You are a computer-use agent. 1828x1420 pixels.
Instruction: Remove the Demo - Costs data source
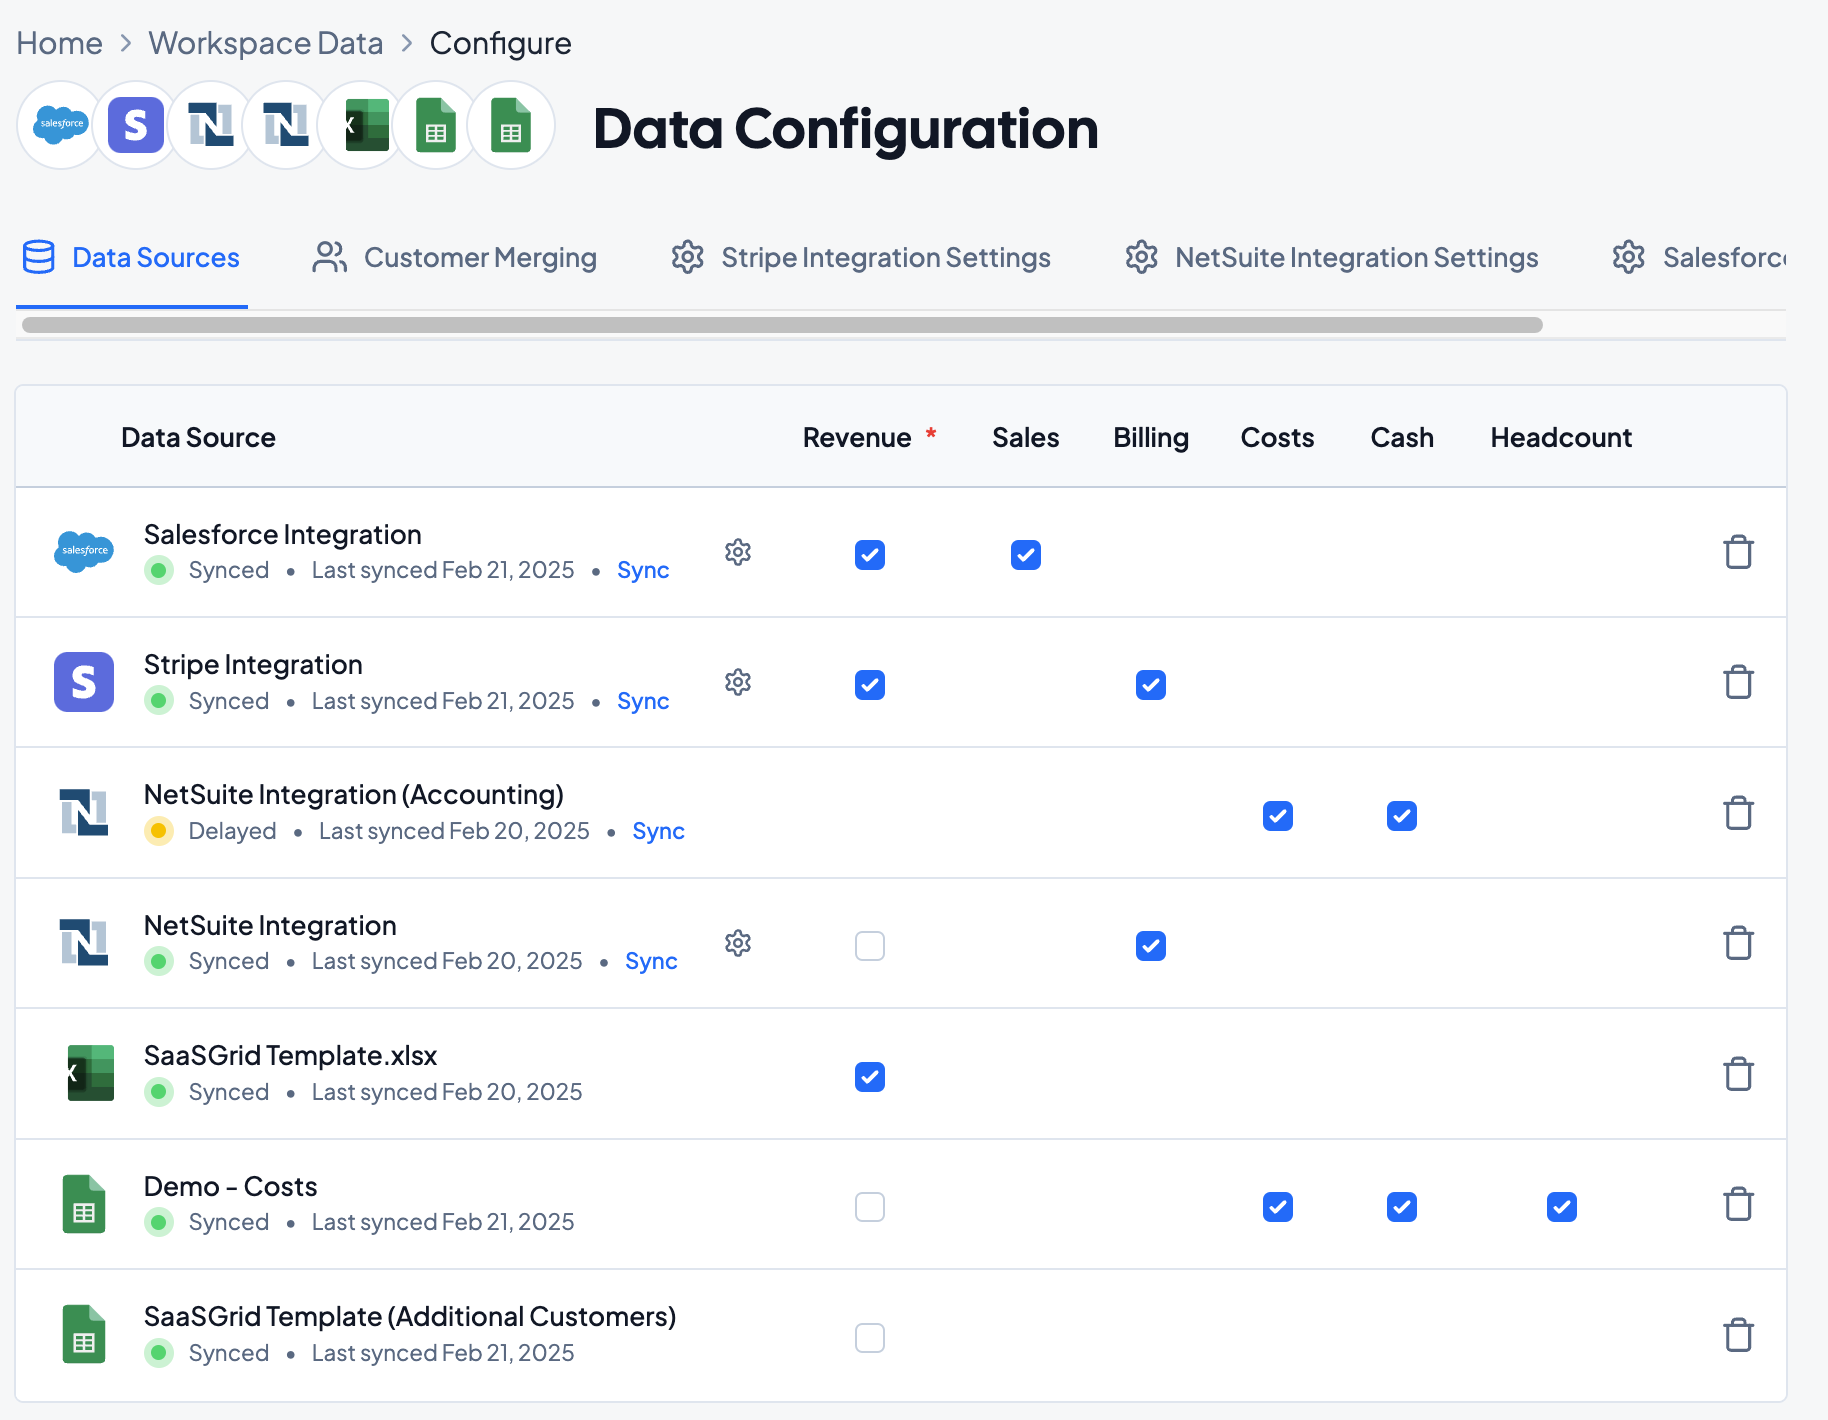click(x=1738, y=1204)
